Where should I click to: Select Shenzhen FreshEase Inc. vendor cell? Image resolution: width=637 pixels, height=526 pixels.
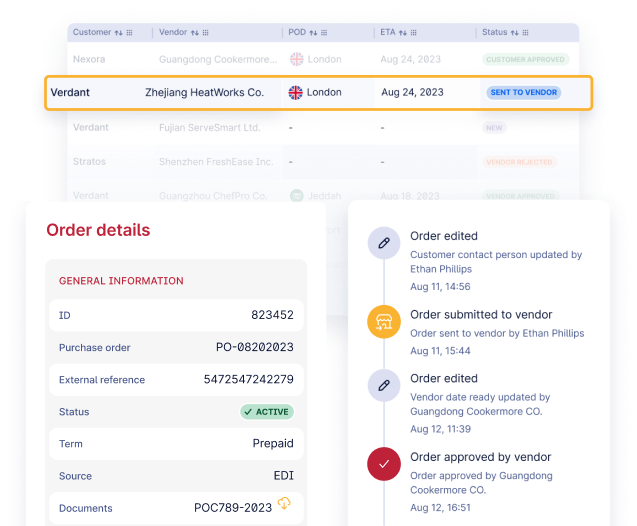[x=216, y=162]
